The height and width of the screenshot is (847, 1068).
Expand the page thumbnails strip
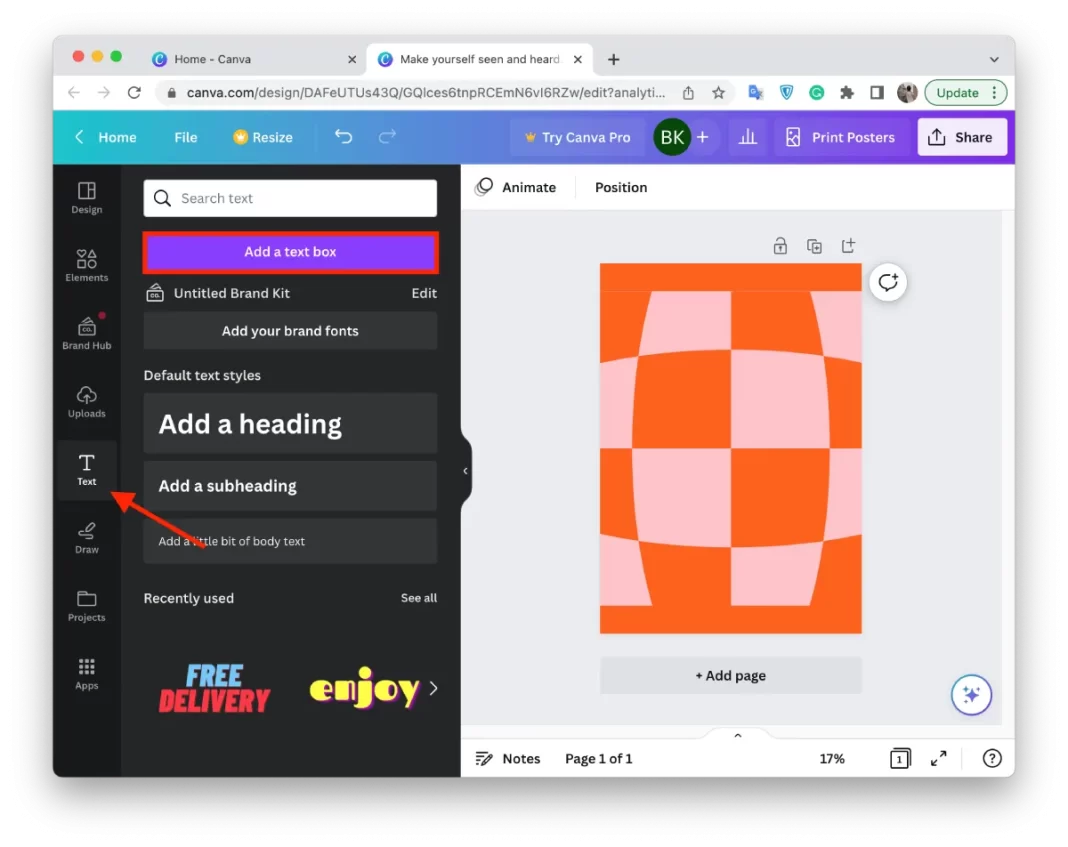pos(738,735)
